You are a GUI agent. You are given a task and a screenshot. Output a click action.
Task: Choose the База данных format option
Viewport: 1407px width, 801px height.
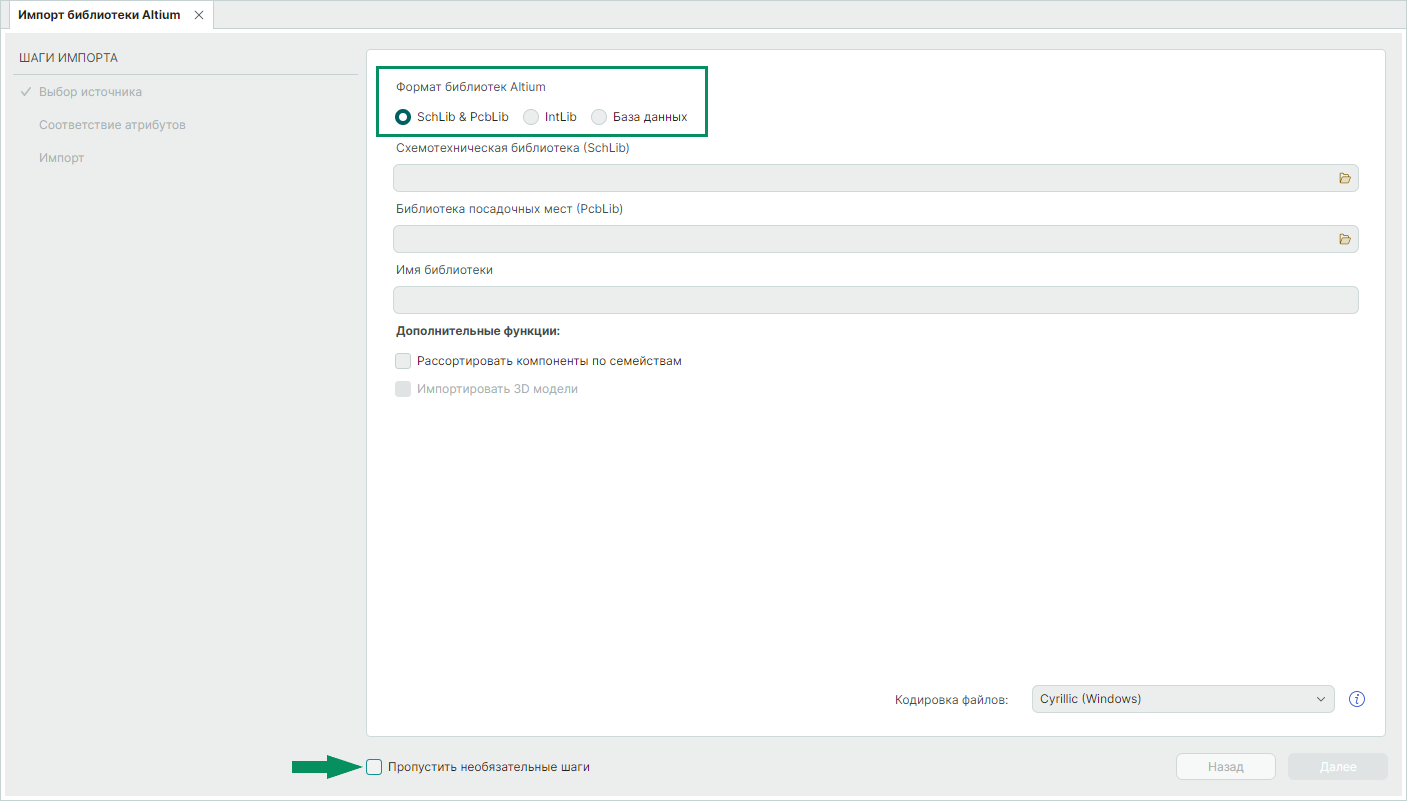pyautogui.click(x=599, y=117)
